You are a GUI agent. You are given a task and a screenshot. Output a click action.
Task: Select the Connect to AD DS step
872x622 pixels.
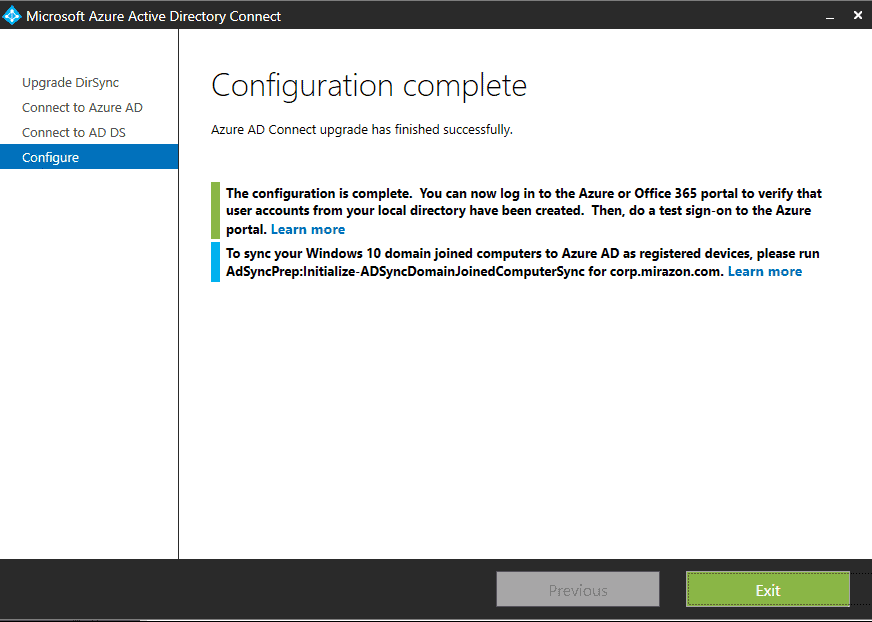(x=74, y=132)
